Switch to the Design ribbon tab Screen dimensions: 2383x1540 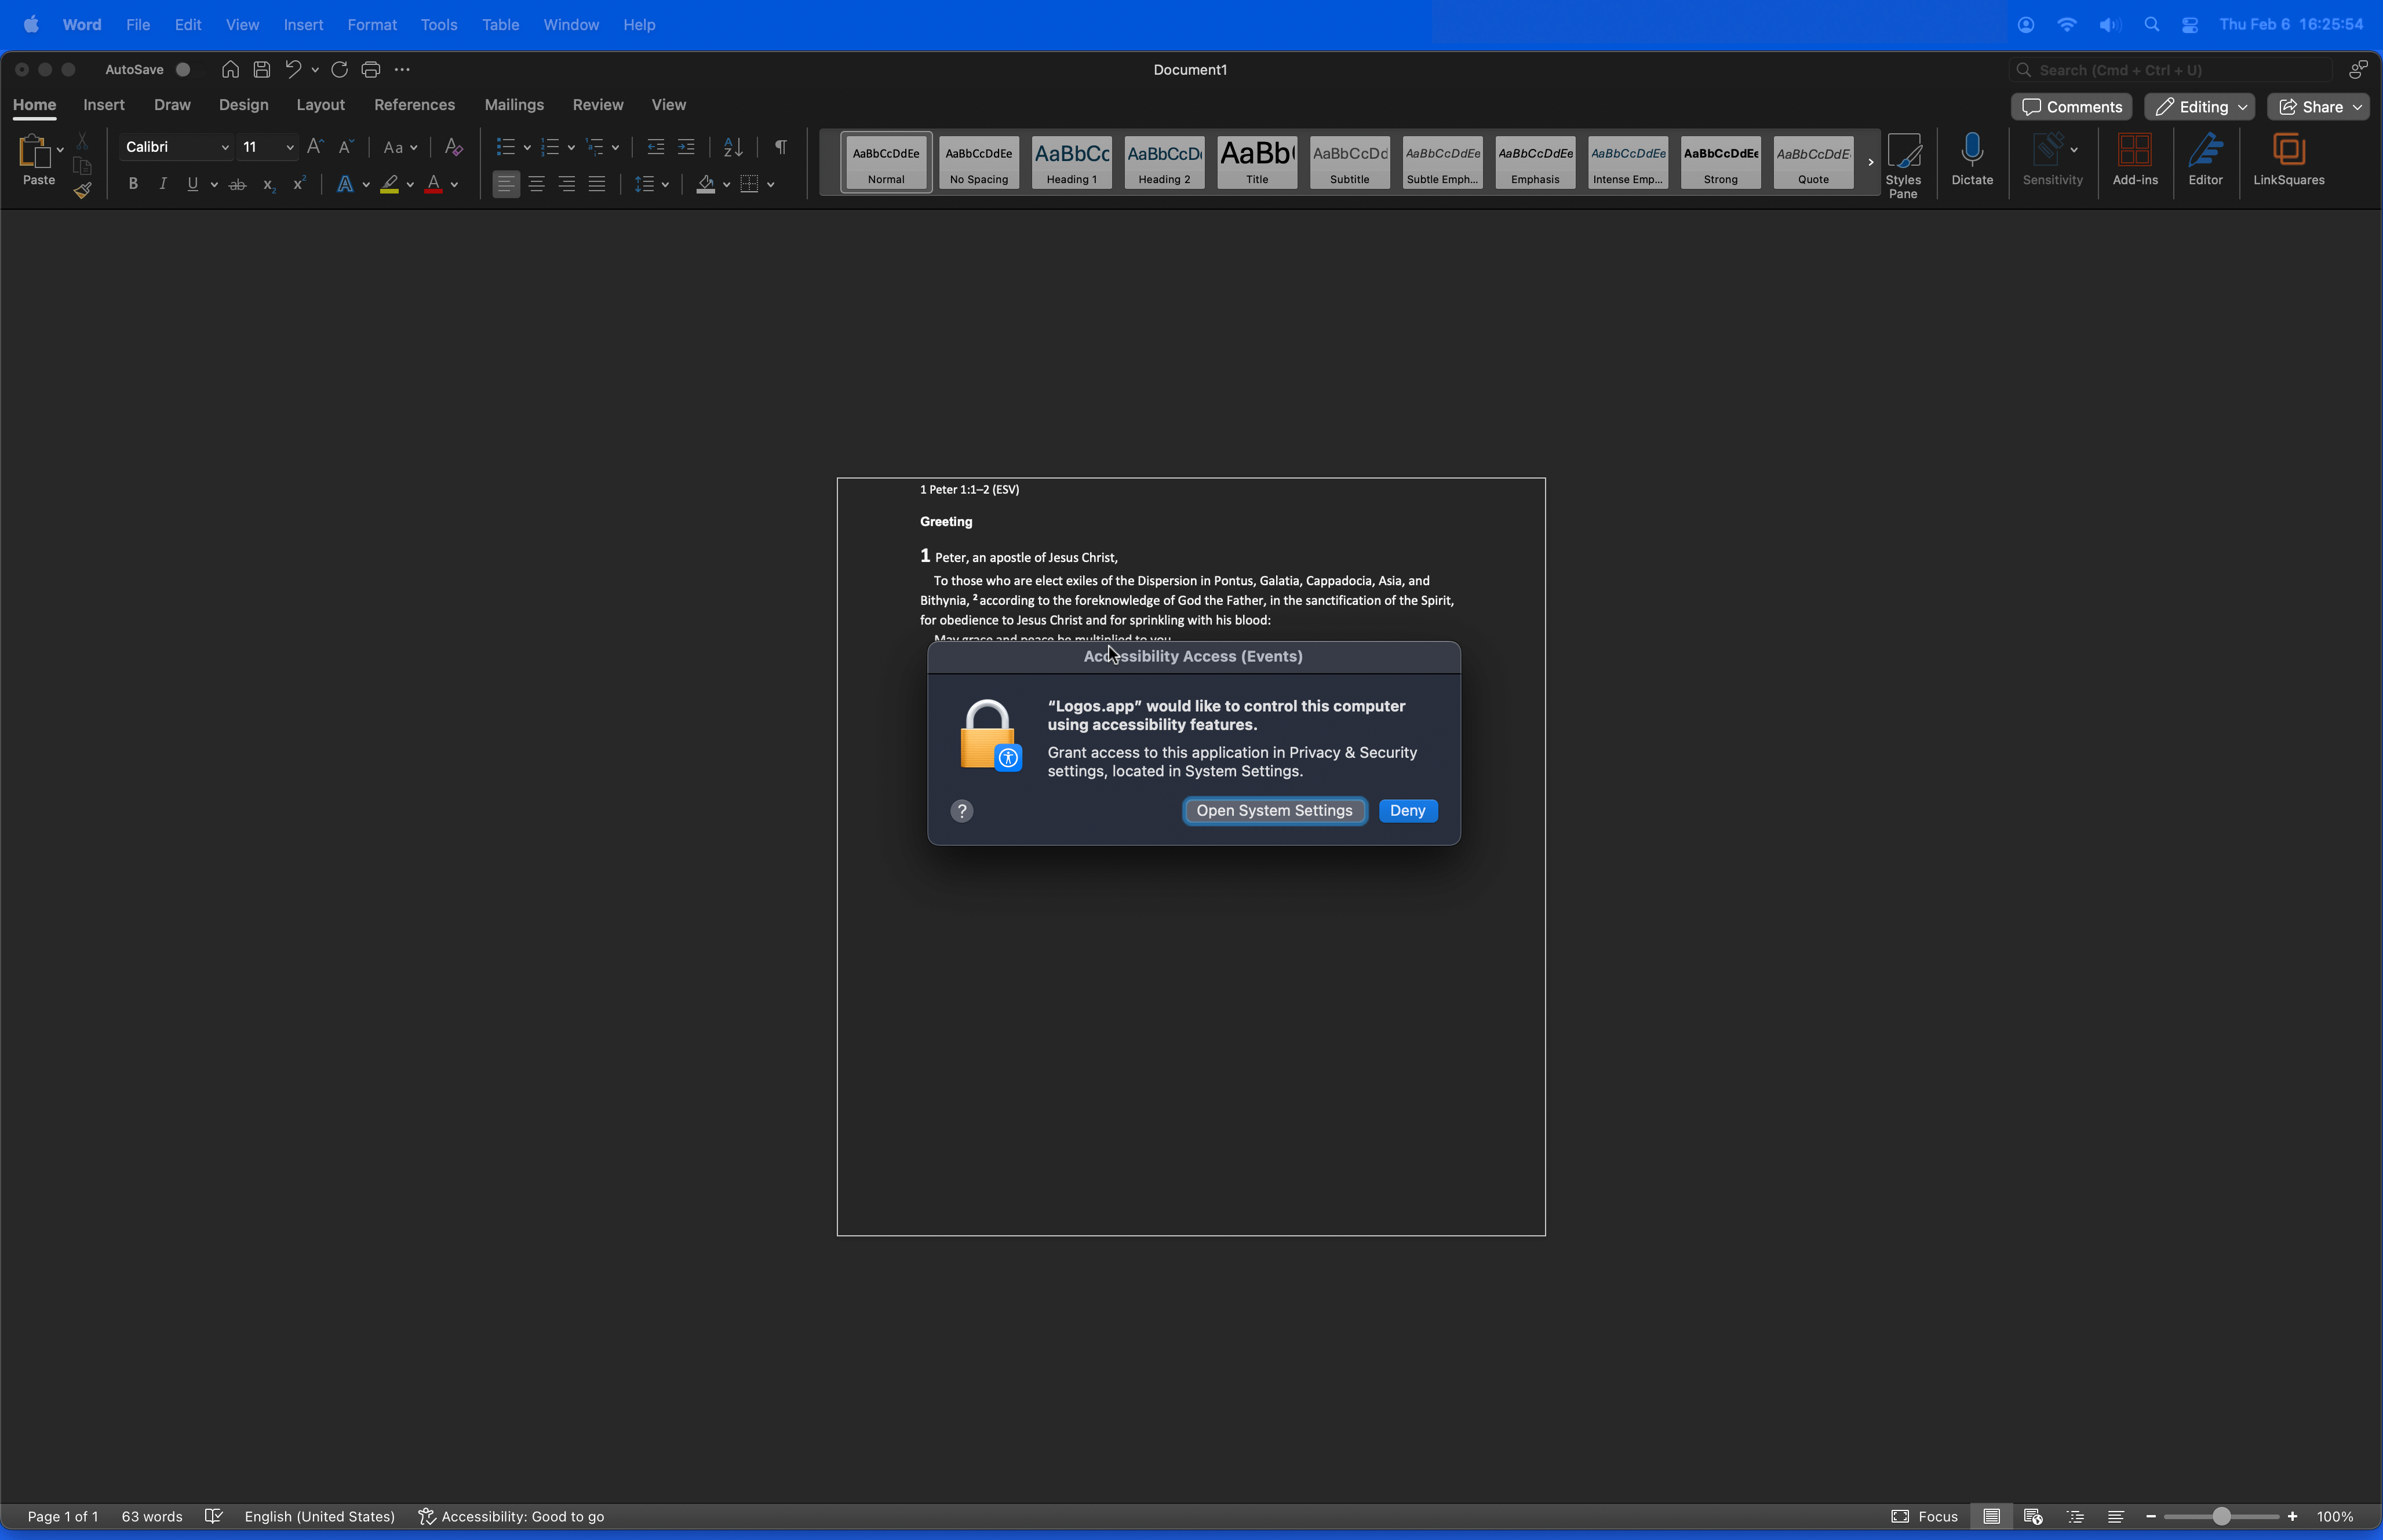click(244, 105)
